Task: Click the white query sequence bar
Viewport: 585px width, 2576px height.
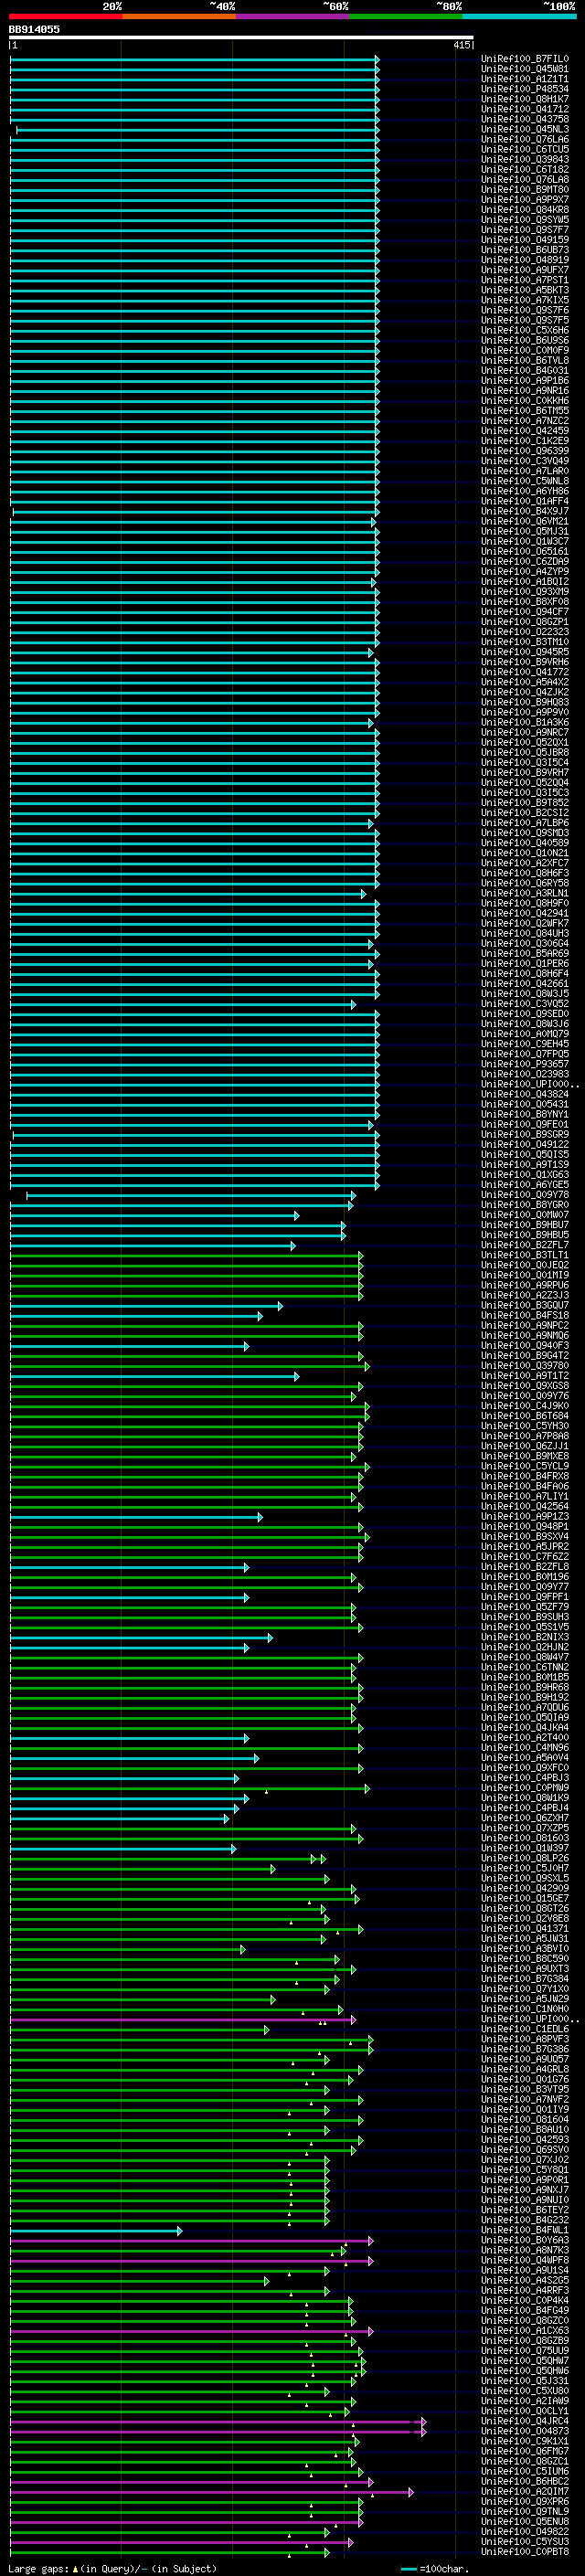Action: point(241,38)
